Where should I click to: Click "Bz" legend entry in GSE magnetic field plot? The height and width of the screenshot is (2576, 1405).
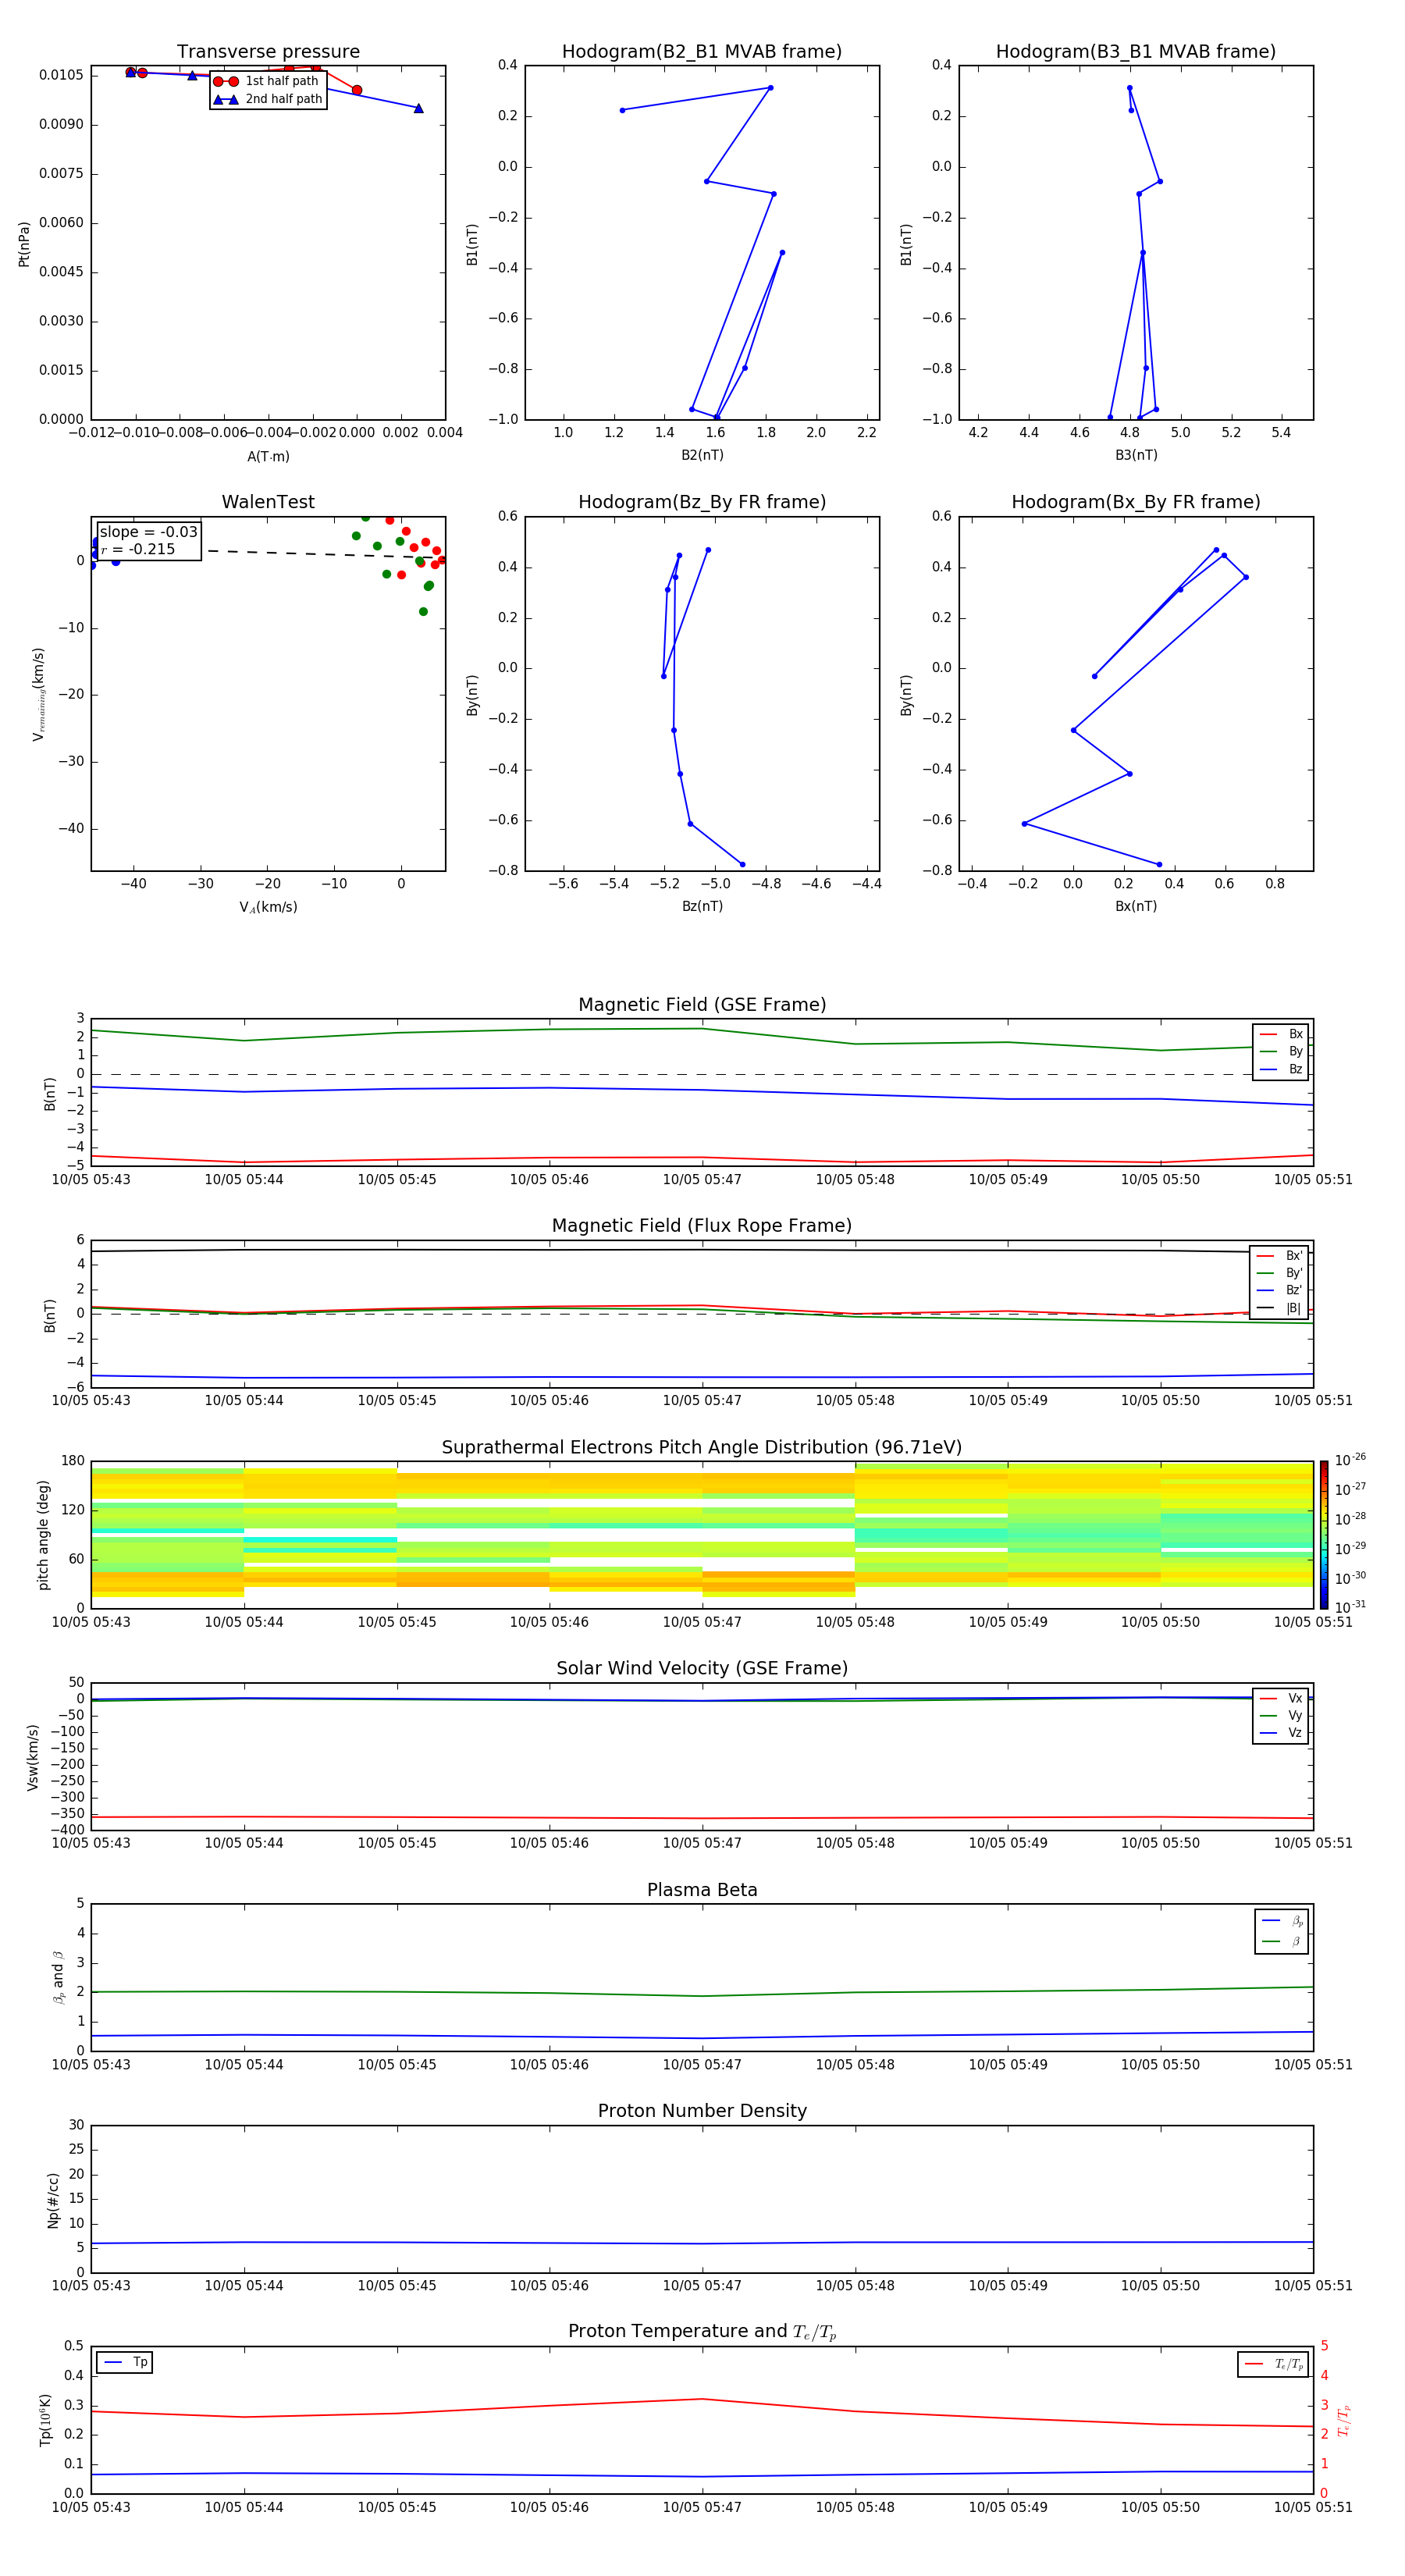(1281, 1069)
